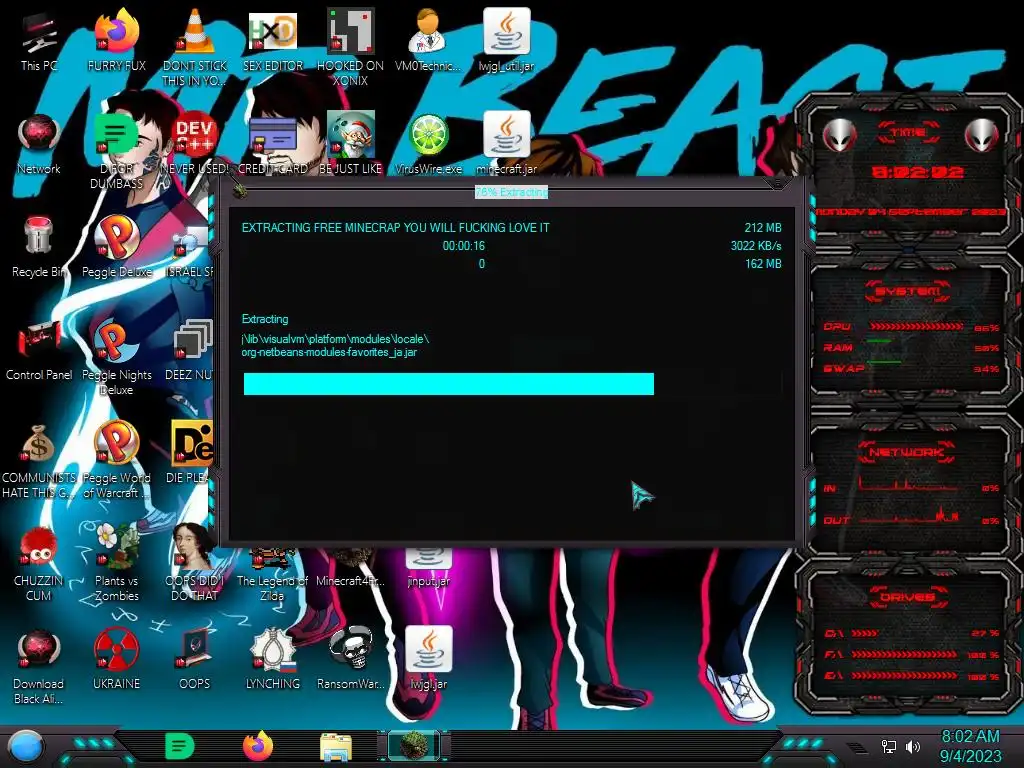Open the CHUZZIN CUM game shortcut
Screen dimensions: 1024x768
click(39, 563)
